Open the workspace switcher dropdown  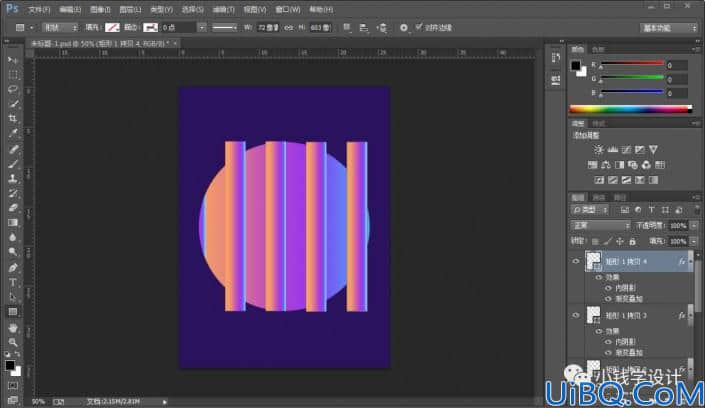click(669, 28)
